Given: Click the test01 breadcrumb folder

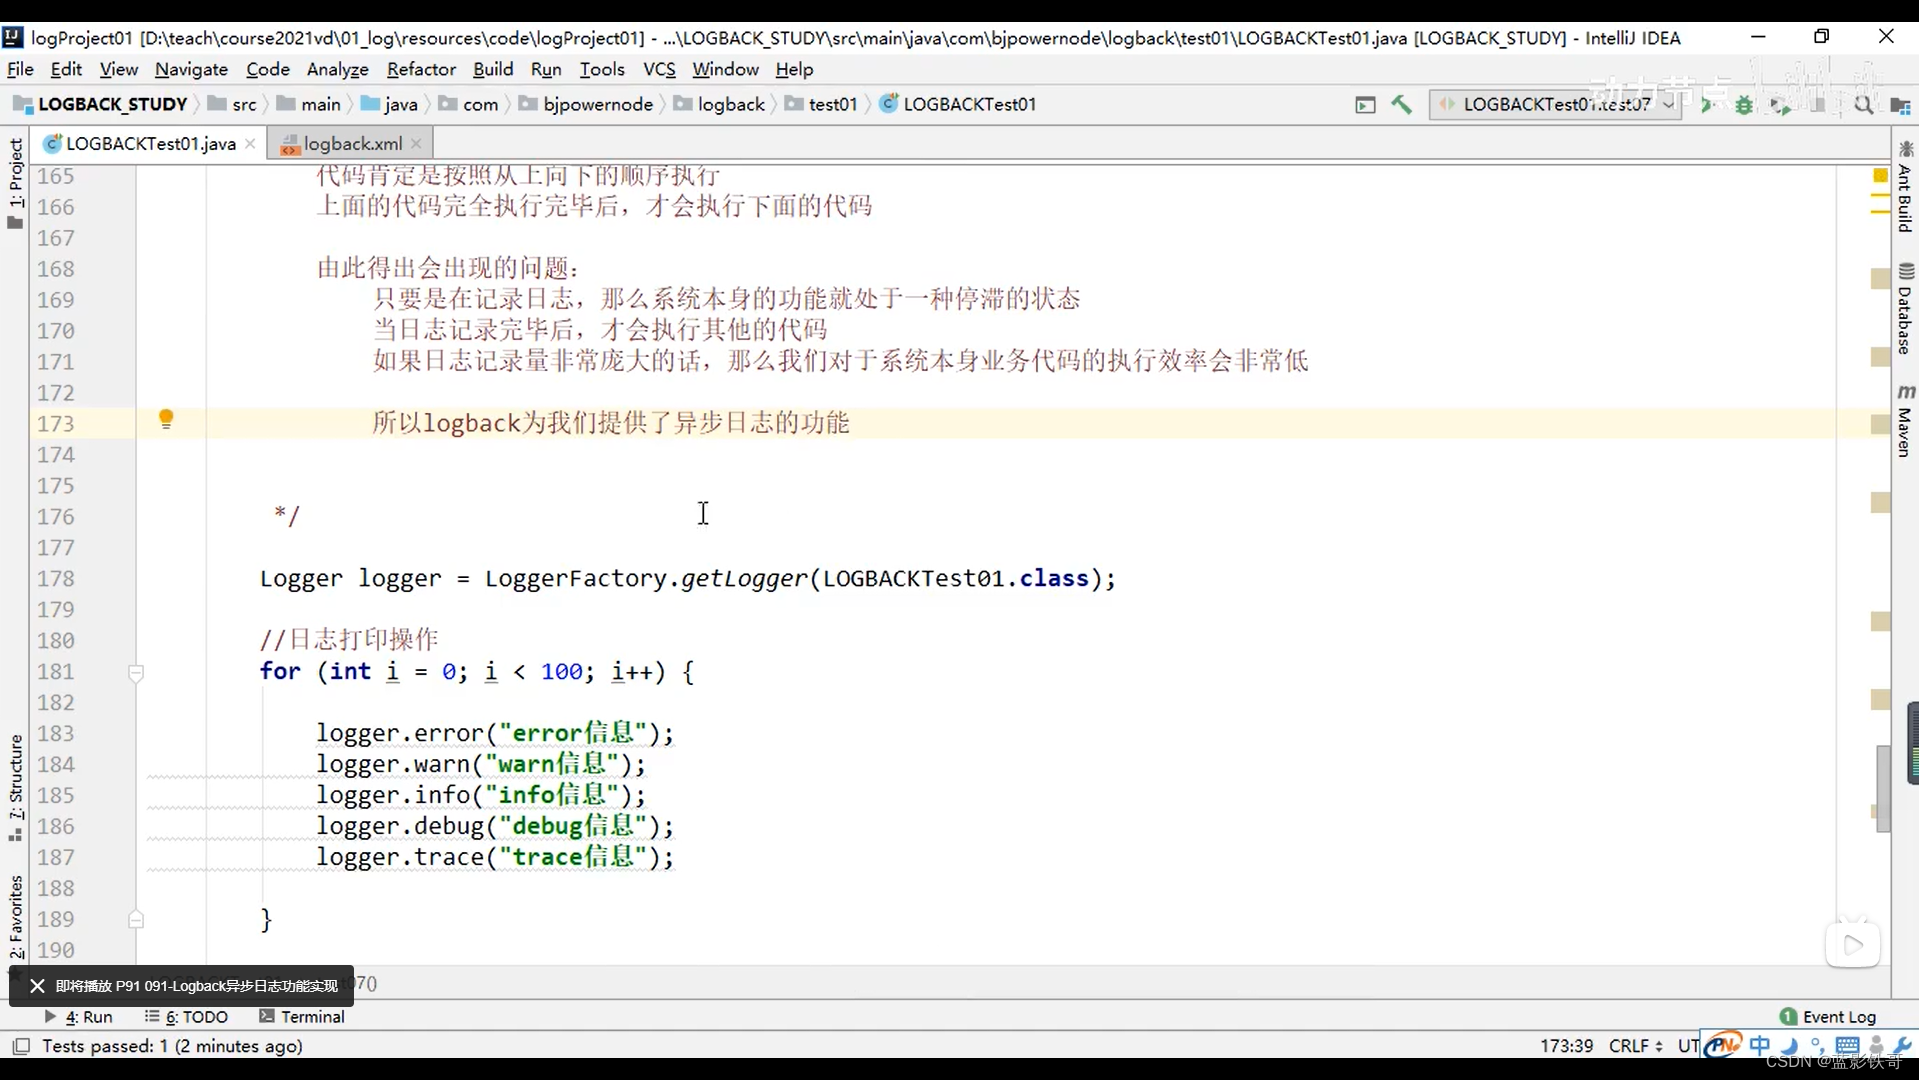Looking at the screenshot, I should coord(822,104).
